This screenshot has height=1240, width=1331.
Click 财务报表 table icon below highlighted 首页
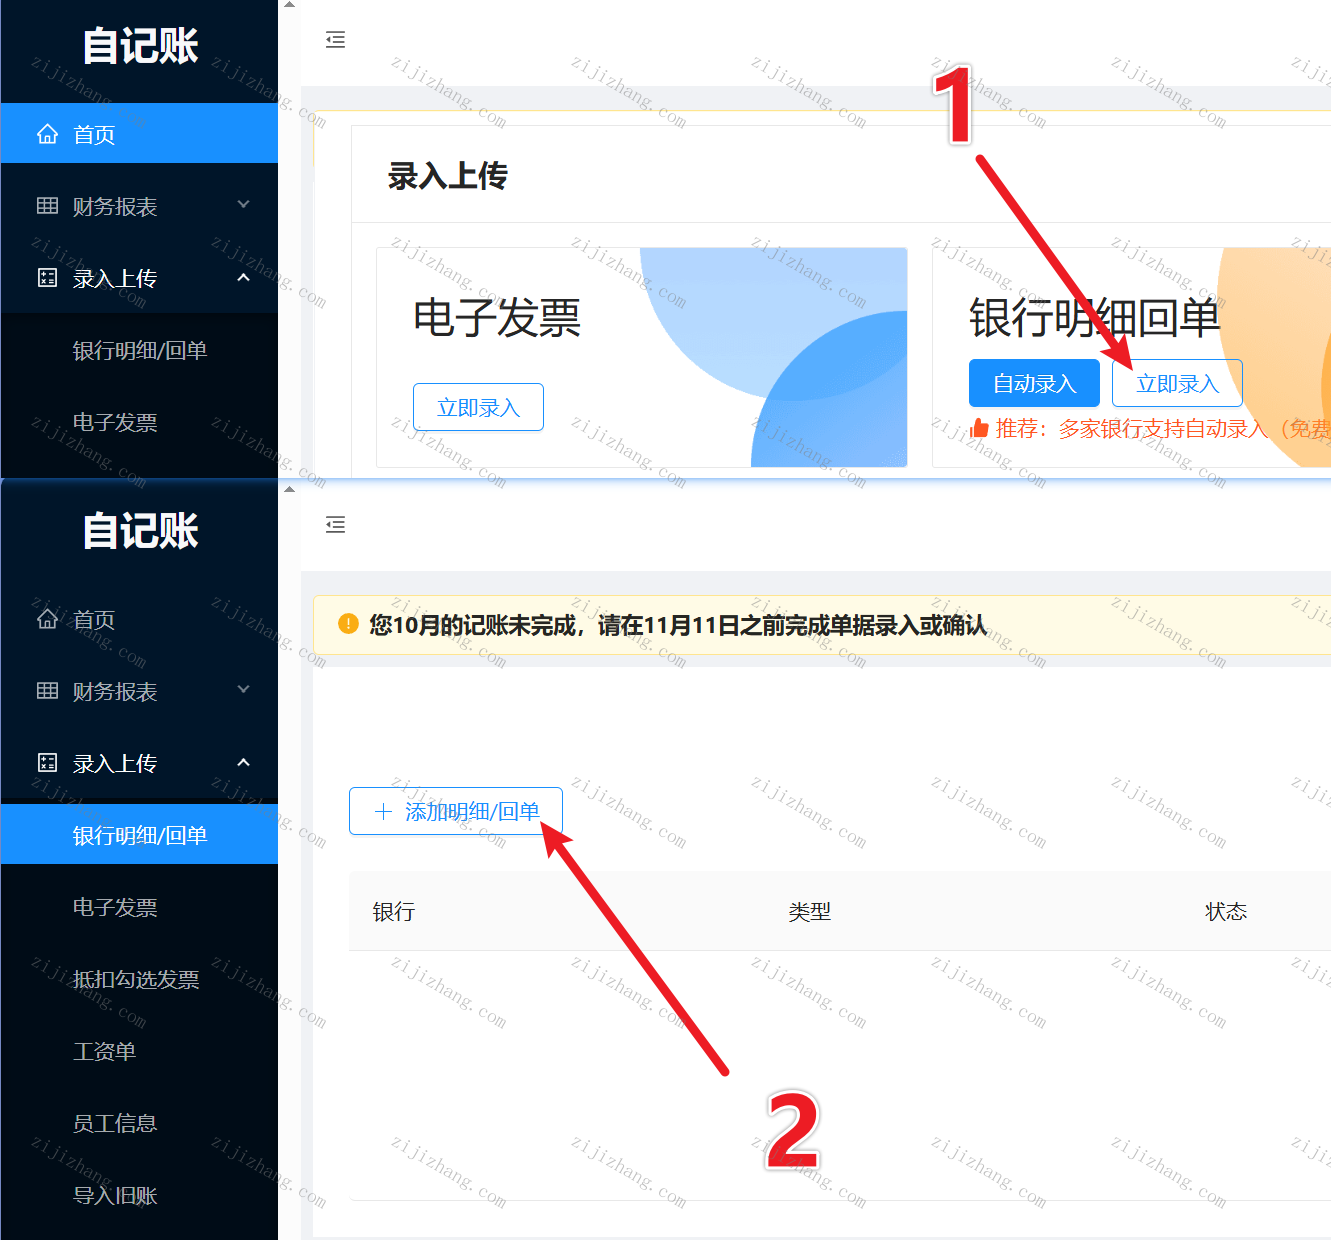click(47, 206)
